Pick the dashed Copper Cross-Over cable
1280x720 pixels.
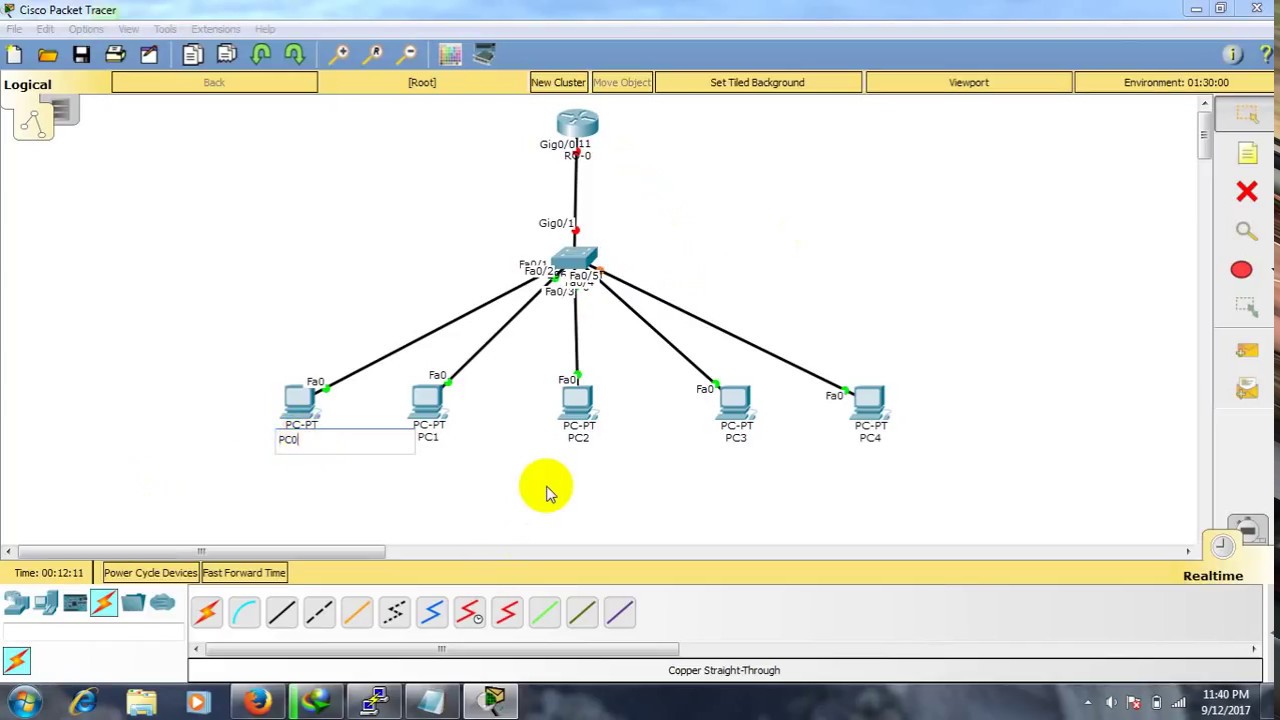[x=319, y=612]
